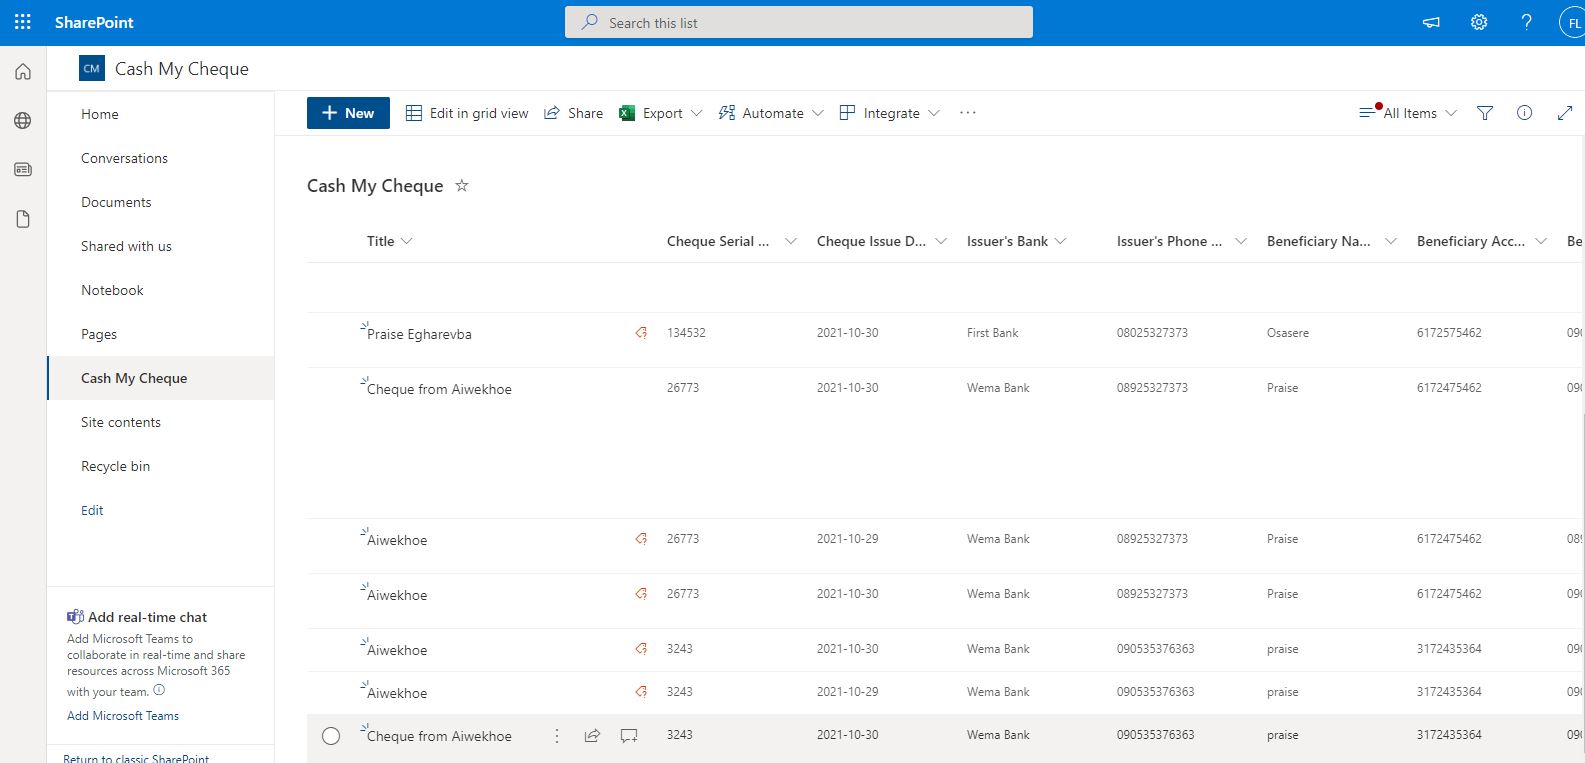1585x763 pixels.
Task: Open the Help question mark icon
Action: click(x=1526, y=22)
